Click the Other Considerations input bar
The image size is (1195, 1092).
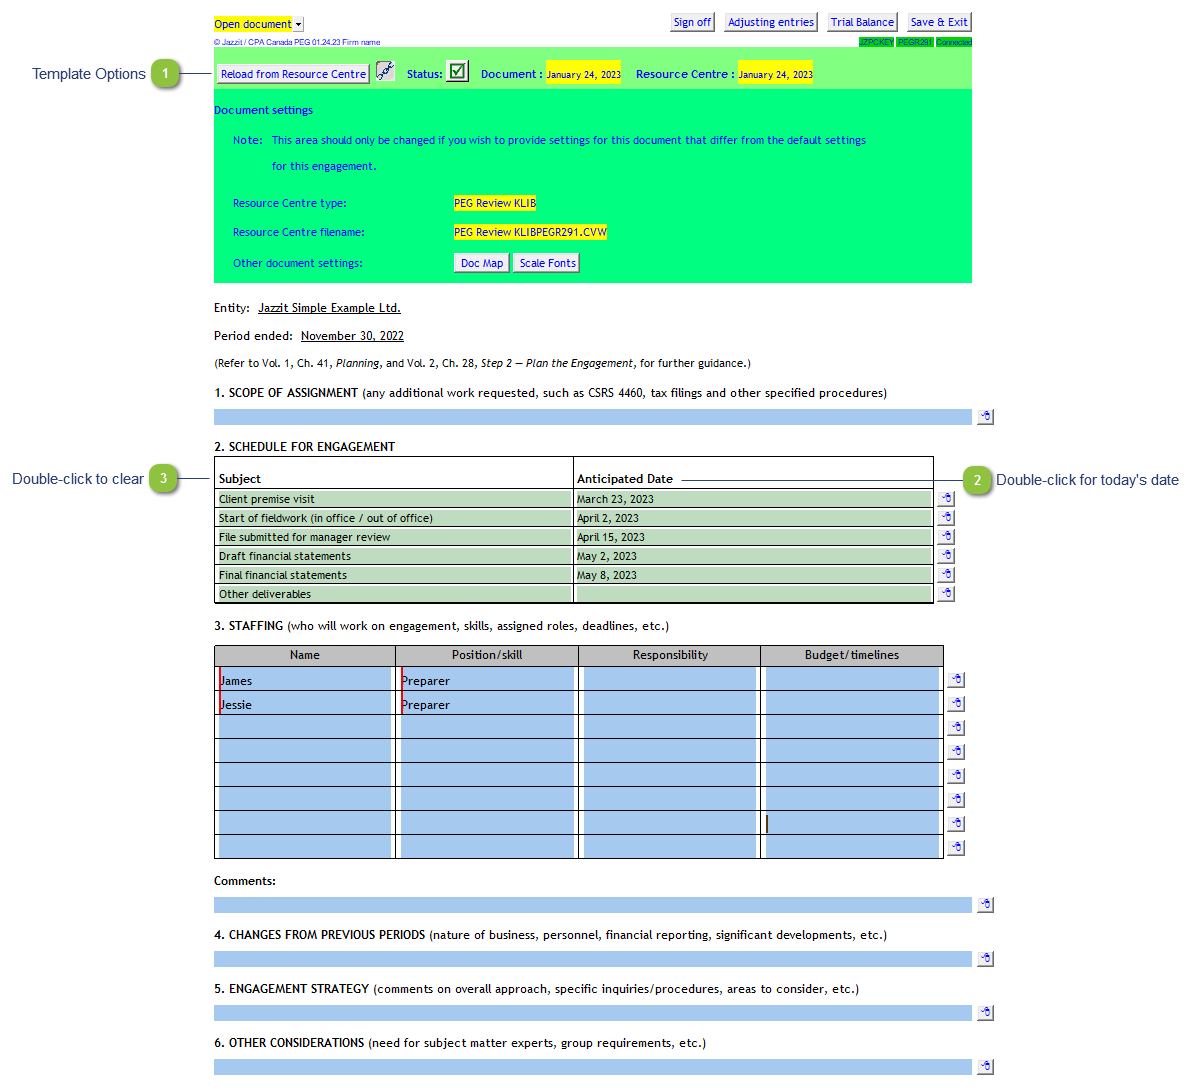click(x=592, y=1067)
